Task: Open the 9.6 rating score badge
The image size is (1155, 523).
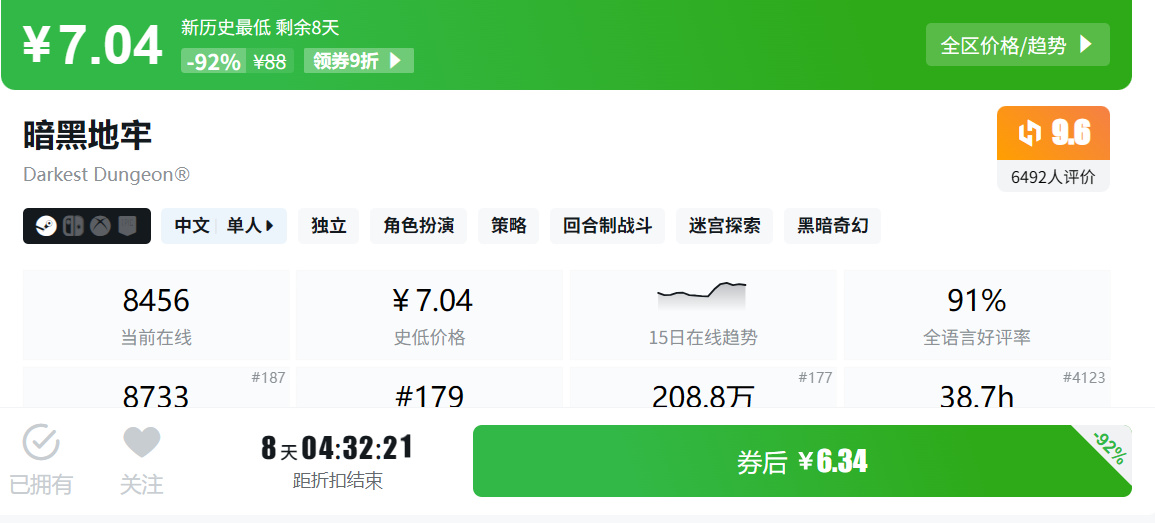Action: coord(1053,133)
